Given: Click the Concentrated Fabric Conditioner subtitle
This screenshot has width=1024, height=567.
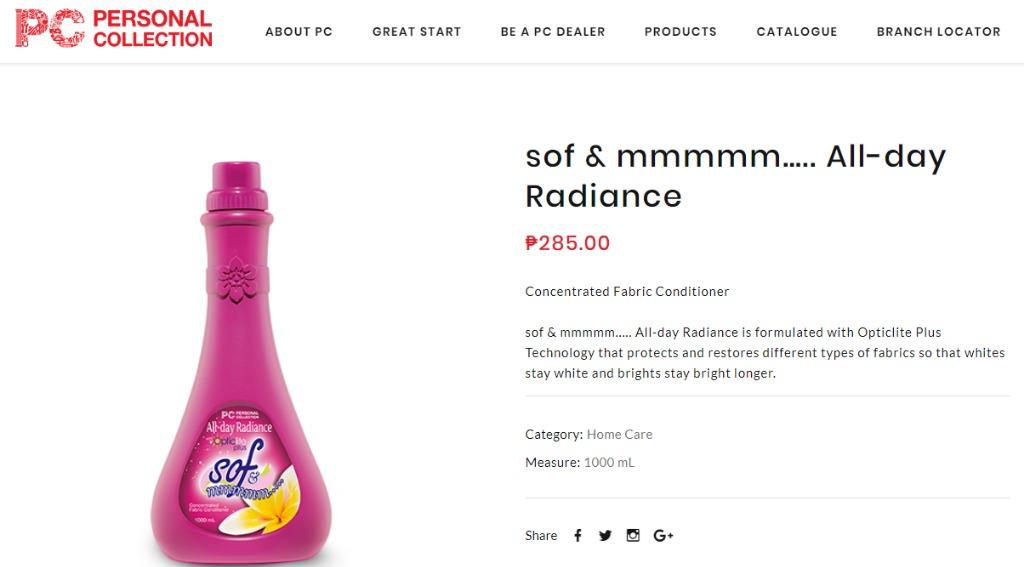Looking at the screenshot, I should click(x=627, y=292).
